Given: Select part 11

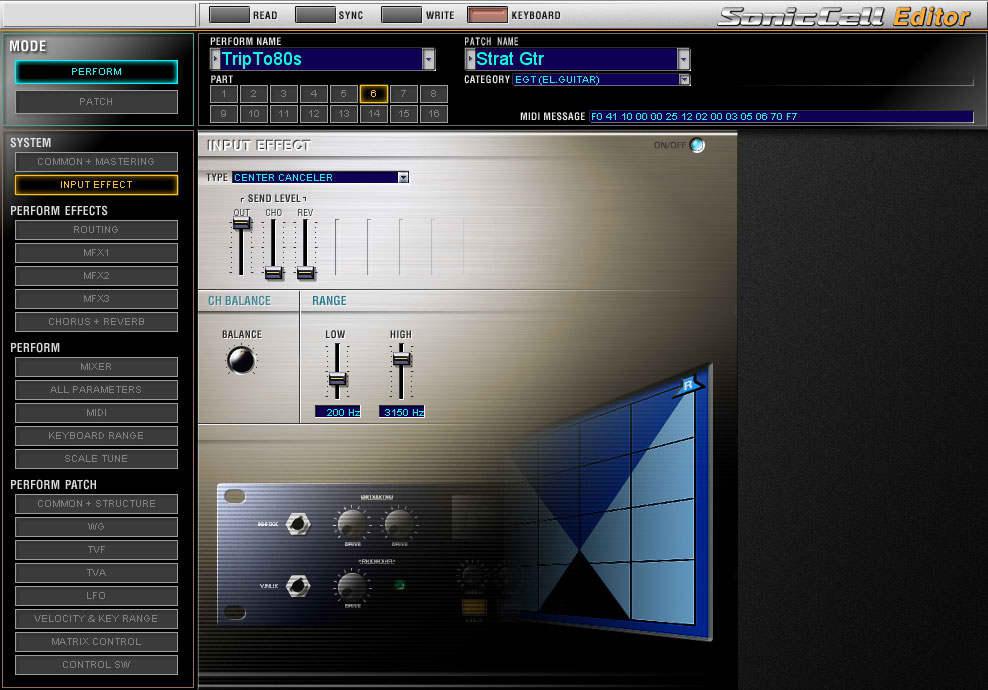Looking at the screenshot, I should click(284, 114).
